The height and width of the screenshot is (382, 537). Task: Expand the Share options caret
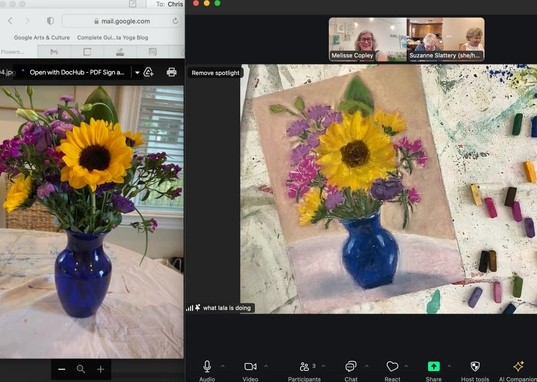click(449, 366)
